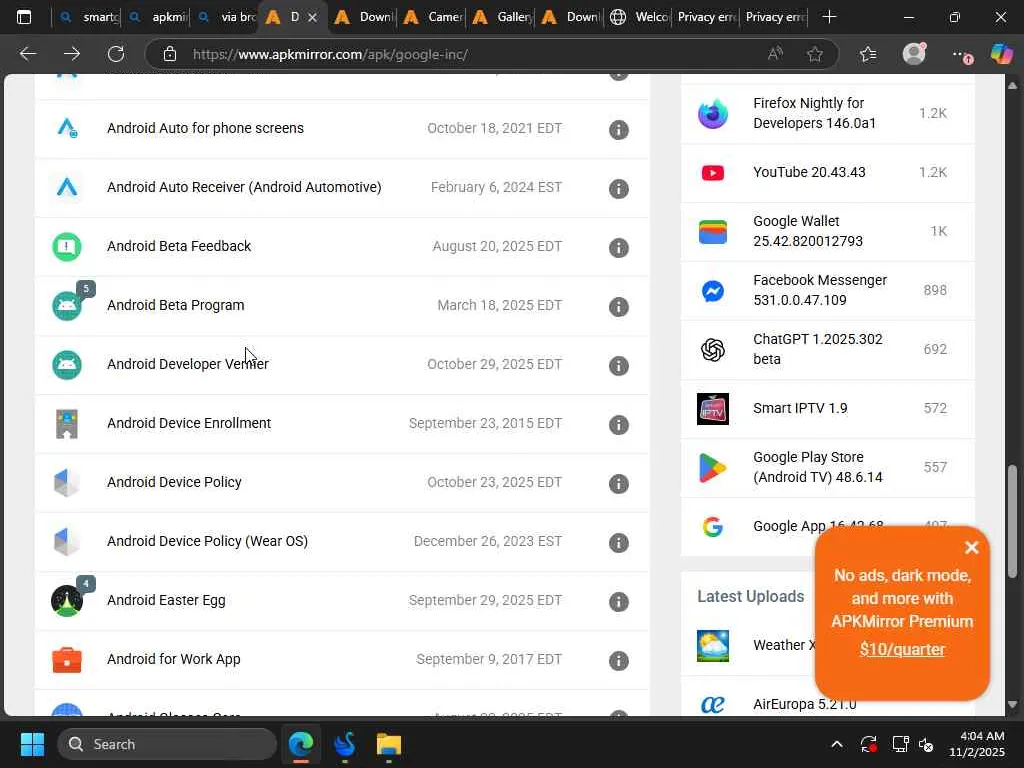This screenshot has height=768, width=1024.
Task: Switch to the smartg search tab
Action: click(x=88, y=17)
